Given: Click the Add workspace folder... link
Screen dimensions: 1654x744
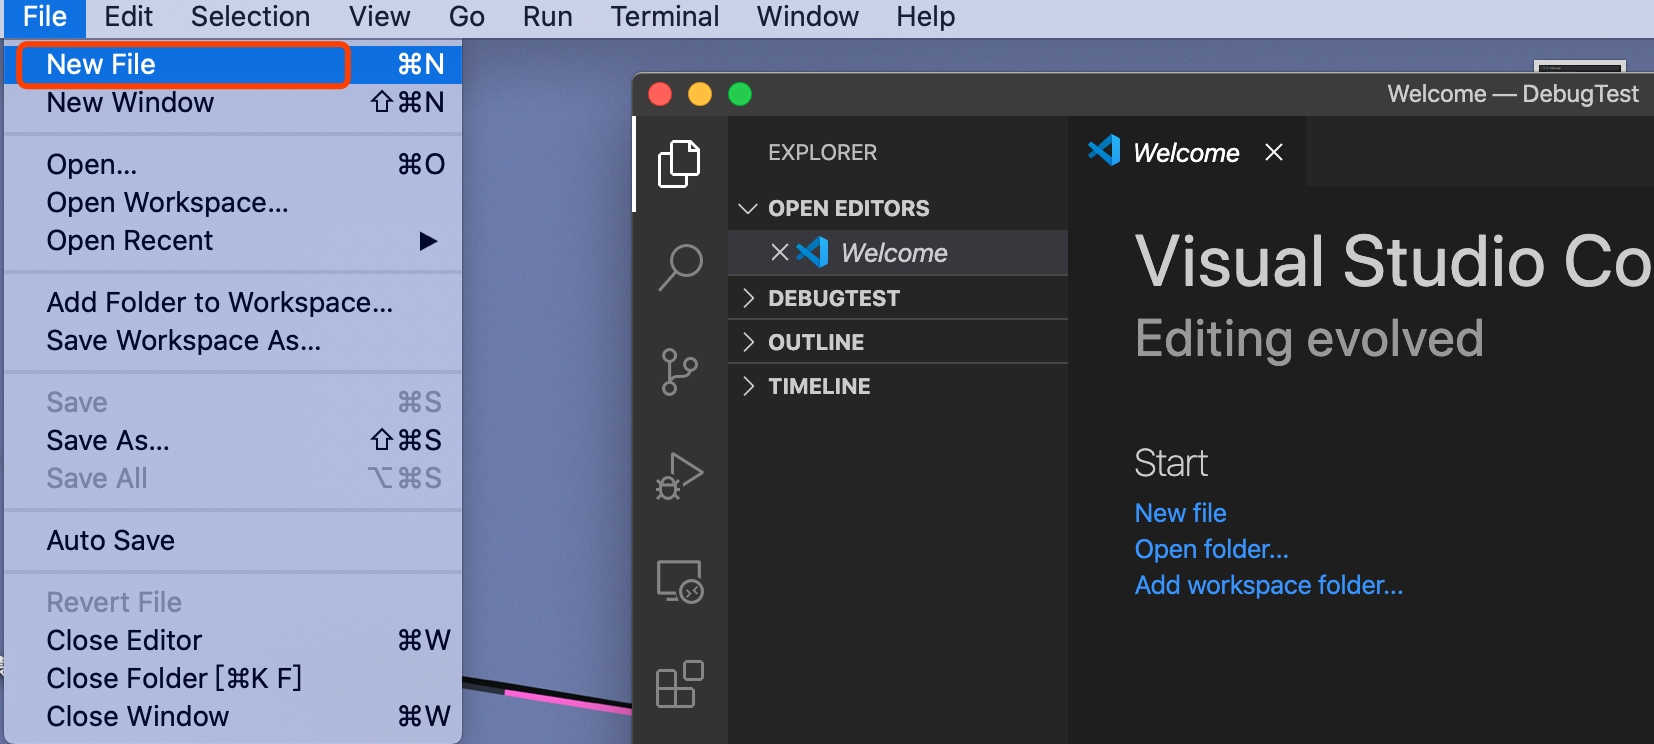Looking at the screenshot, I should click(x=1269, y=585).
